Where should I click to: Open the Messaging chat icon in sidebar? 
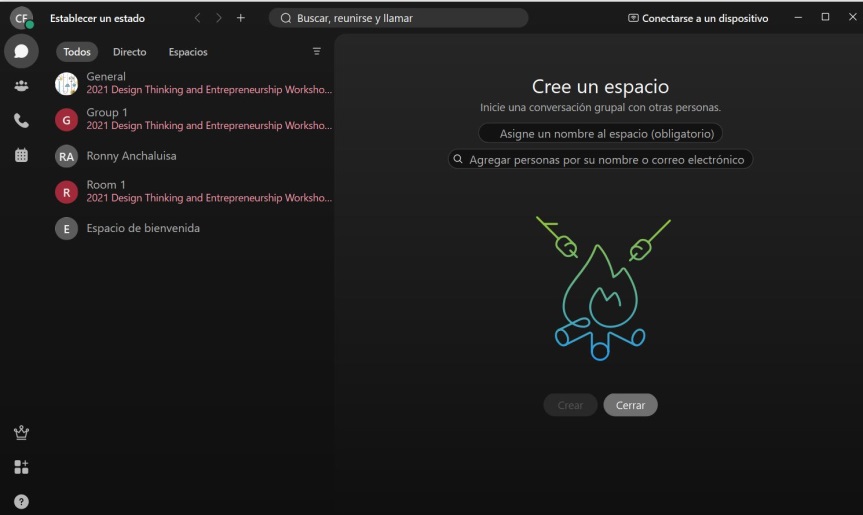pos(21,51)
